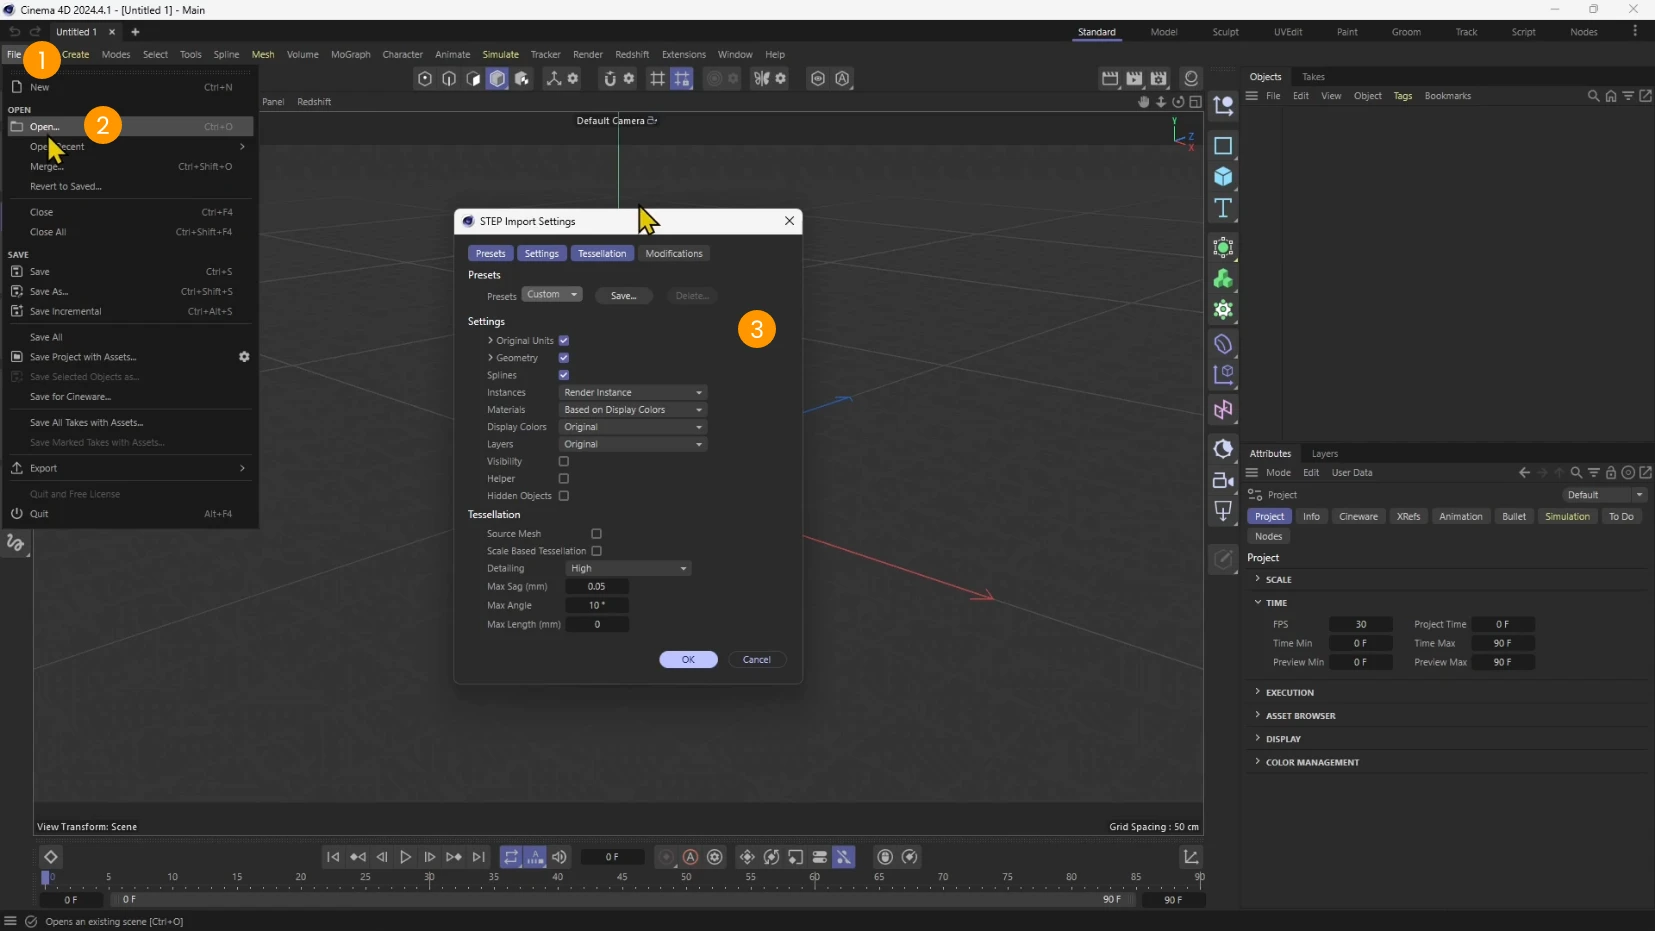This screenshot has width=1655, height=931.
Task: Open the Text spline tool
Action: tap(1224, 209)
